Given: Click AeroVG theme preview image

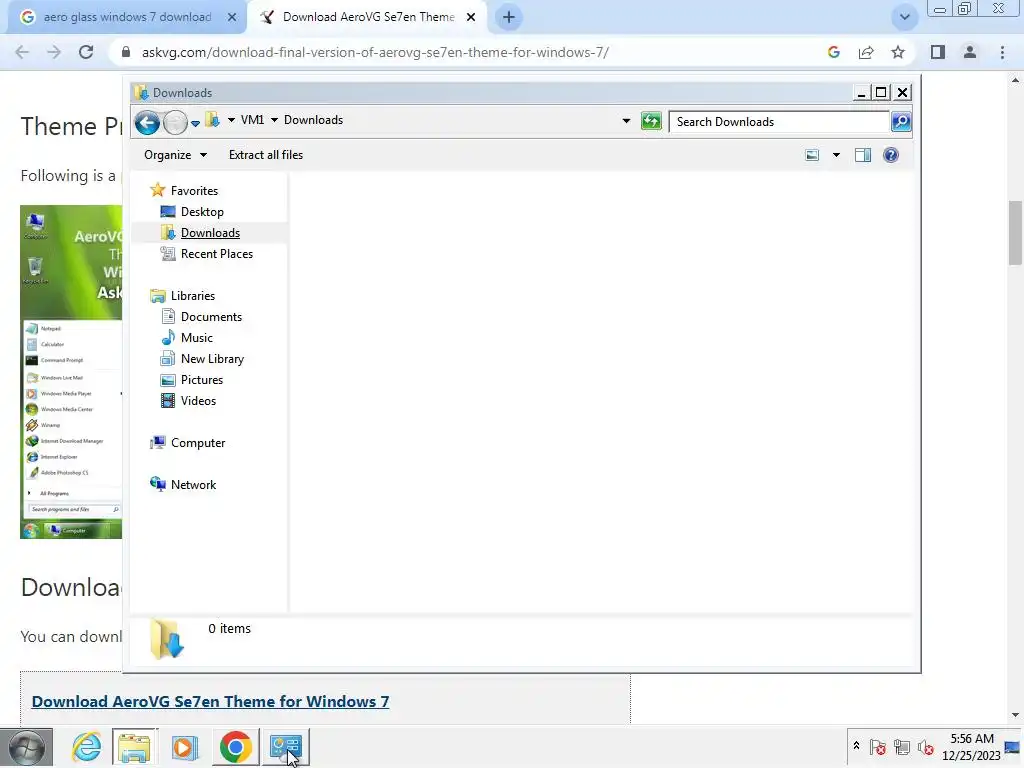Looking at the screenshot, I should (x=71, y=372).
